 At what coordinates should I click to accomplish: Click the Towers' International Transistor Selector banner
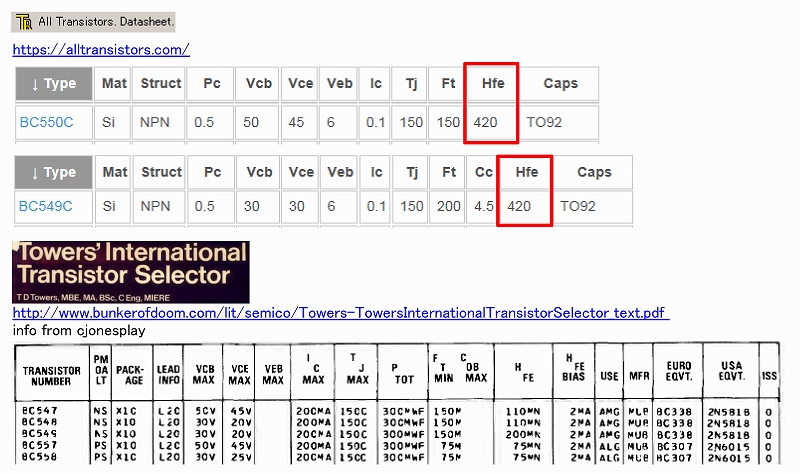[130, 271]
